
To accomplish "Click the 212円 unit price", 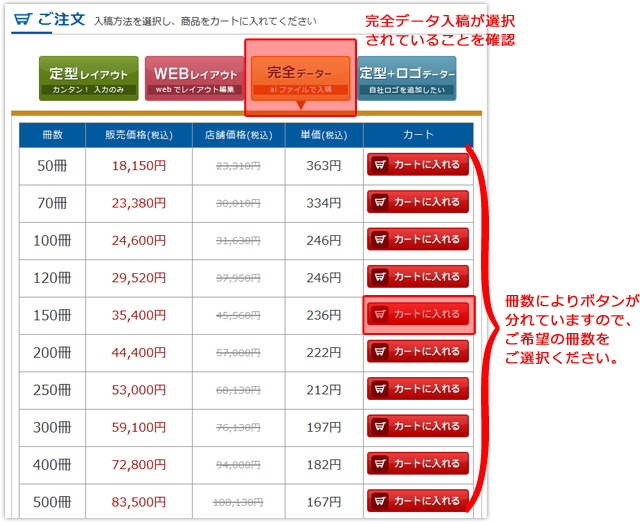I will point(324,390).
